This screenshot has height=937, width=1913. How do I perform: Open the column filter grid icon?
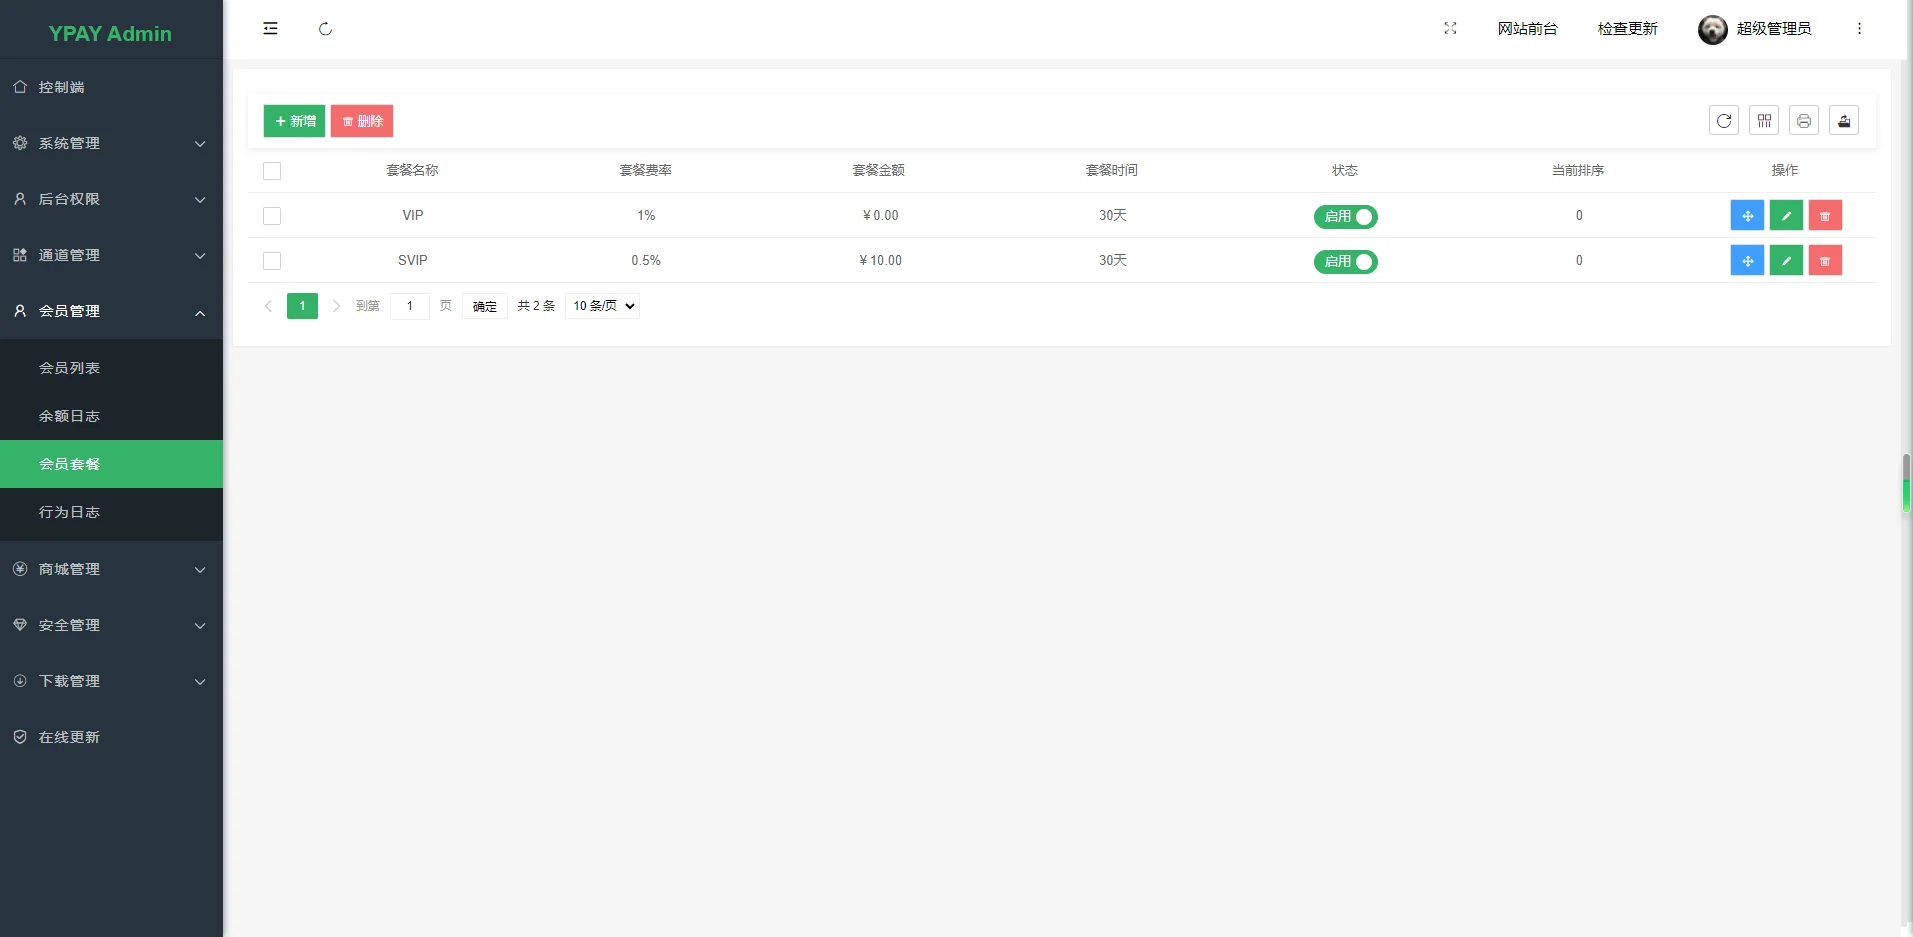(1764, 121)
